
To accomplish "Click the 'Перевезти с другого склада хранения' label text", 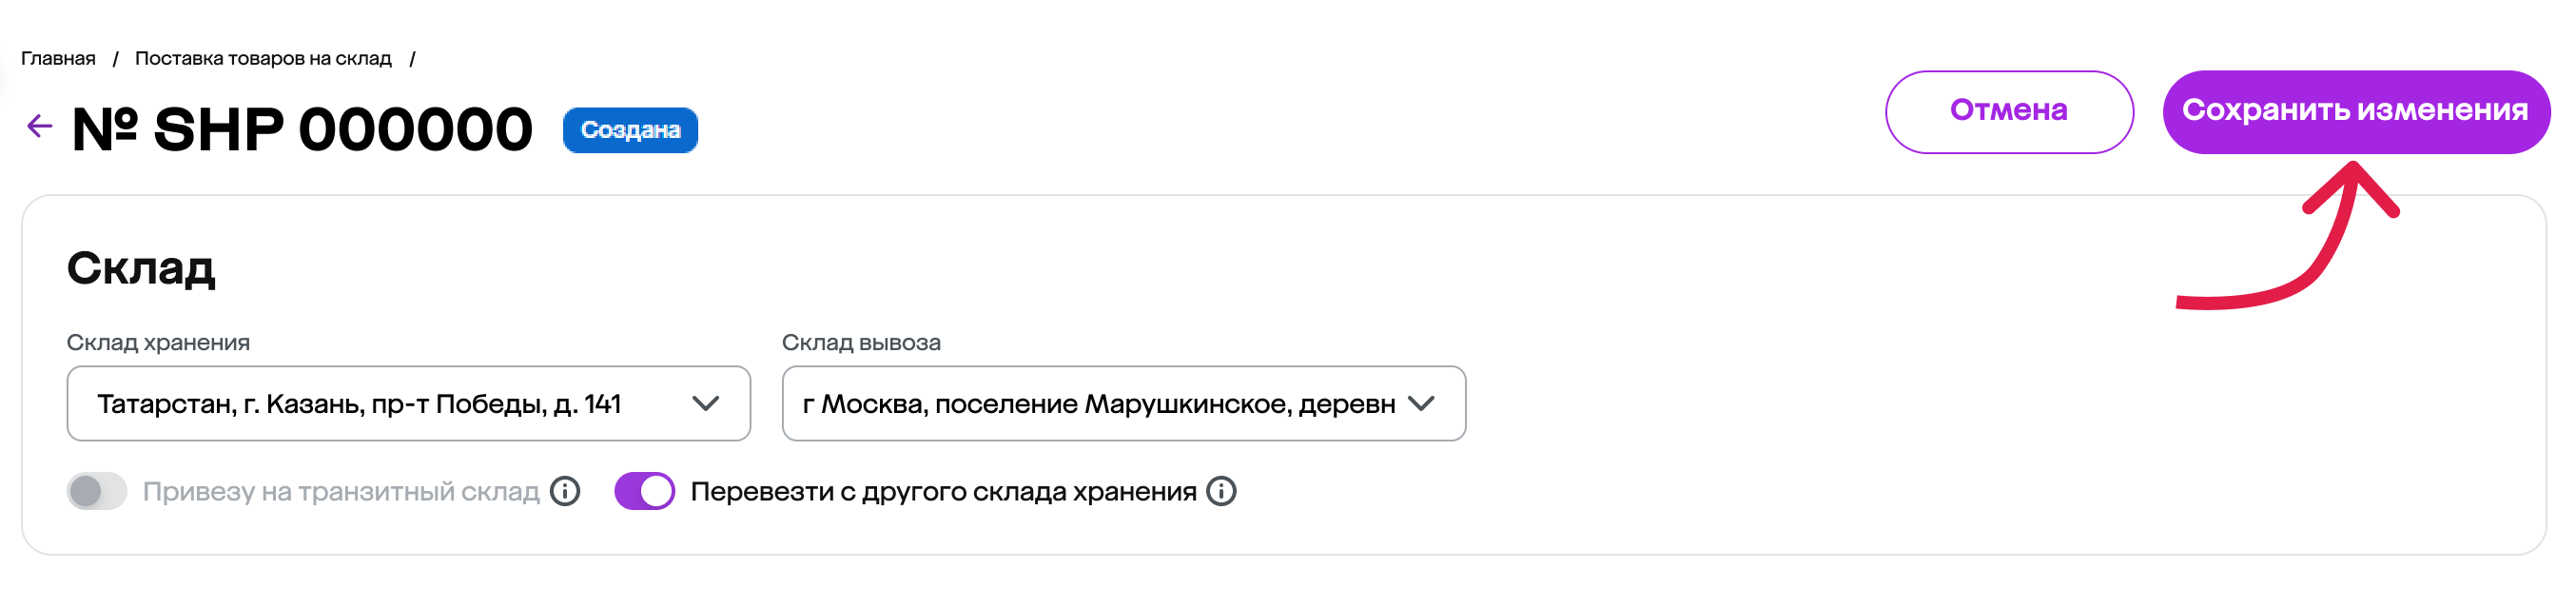I will [x=942, y=491].
